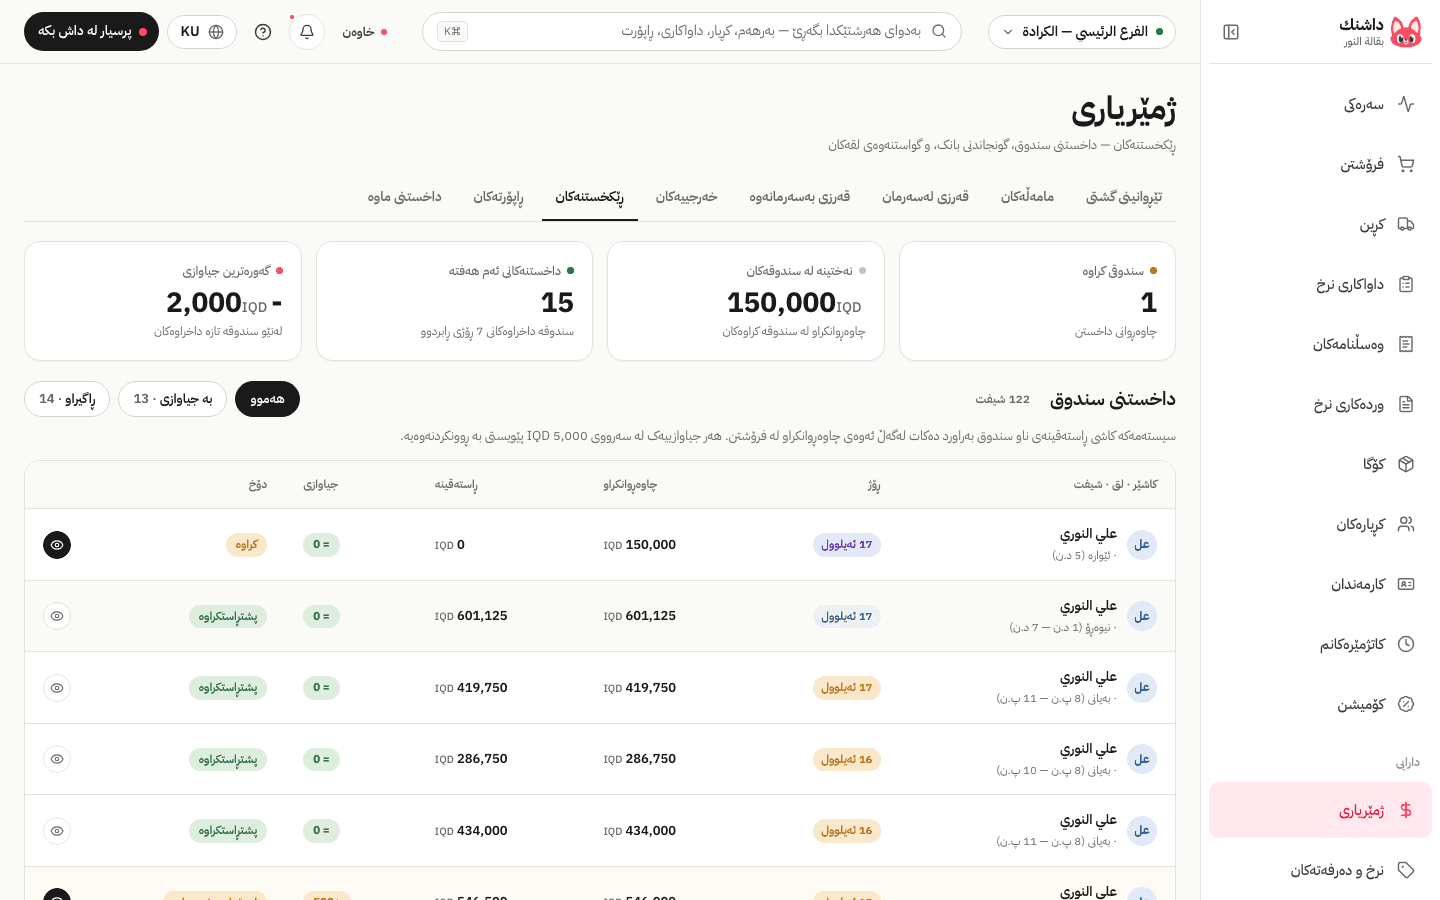Filter shifts ڕاگیراو 14
1440x900 pixels.
[x=67, y=399]
